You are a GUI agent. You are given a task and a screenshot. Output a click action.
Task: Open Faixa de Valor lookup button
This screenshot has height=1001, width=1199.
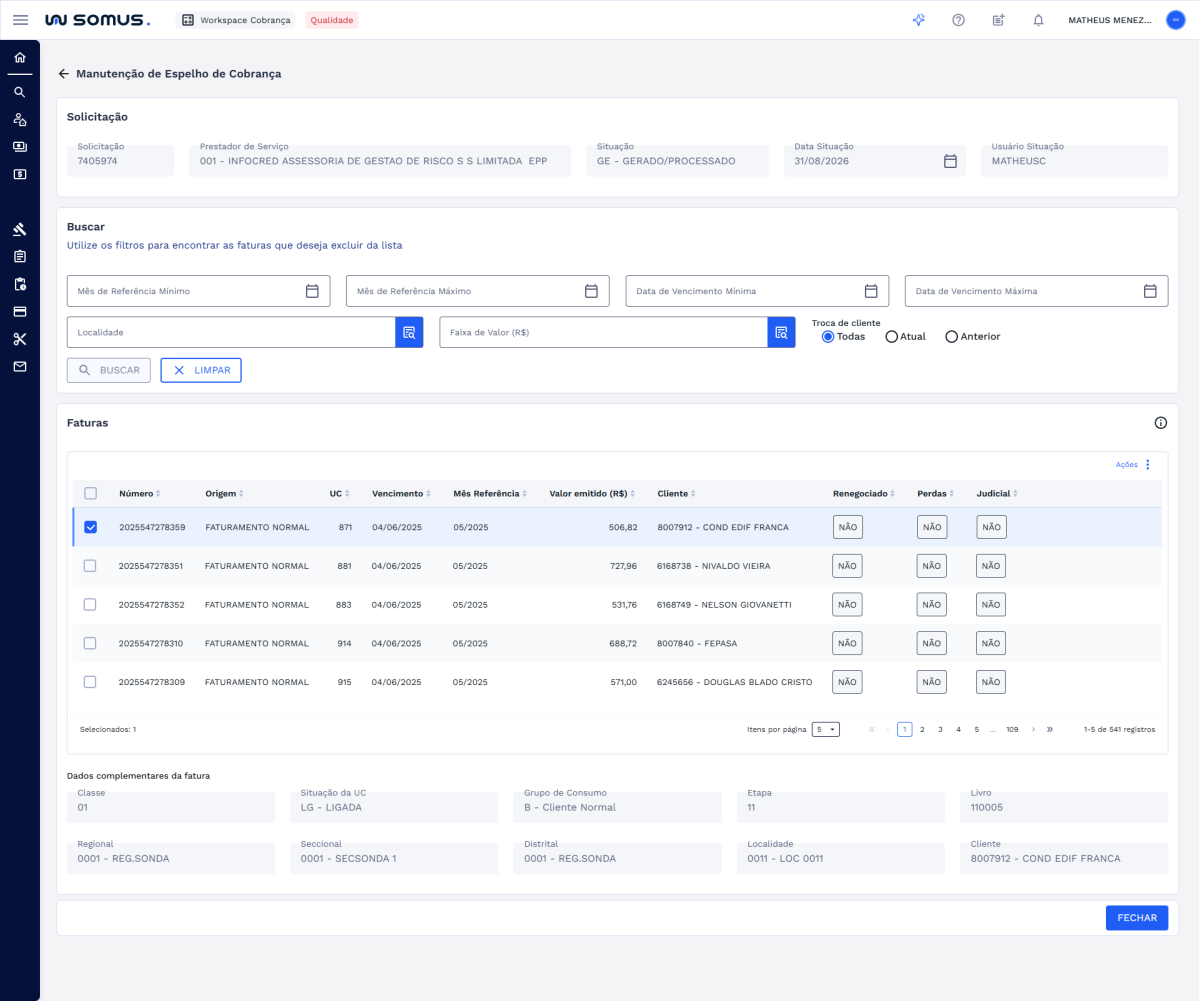point(781,333)
